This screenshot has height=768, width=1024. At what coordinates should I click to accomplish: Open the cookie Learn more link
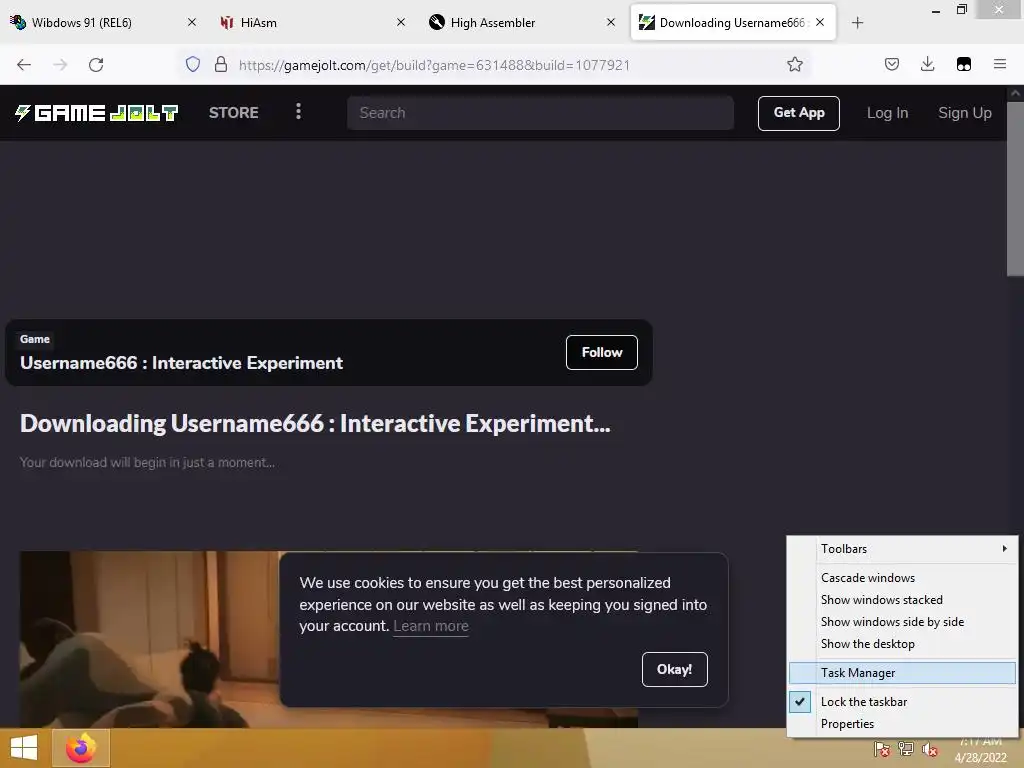coord(430,626)
